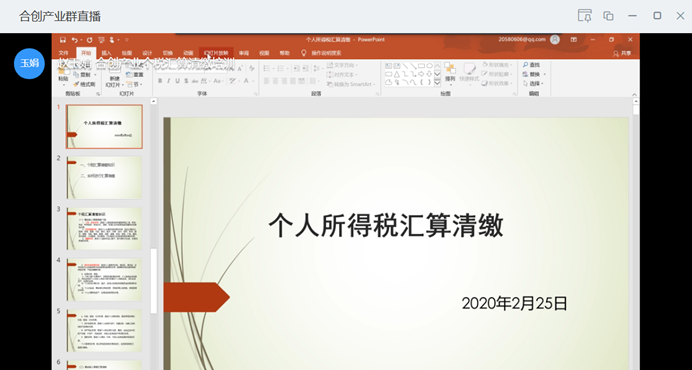The width and height of the screenshot is (692, 370).
Task: Toggle Bold (B) text formatting
Action: 160,81
